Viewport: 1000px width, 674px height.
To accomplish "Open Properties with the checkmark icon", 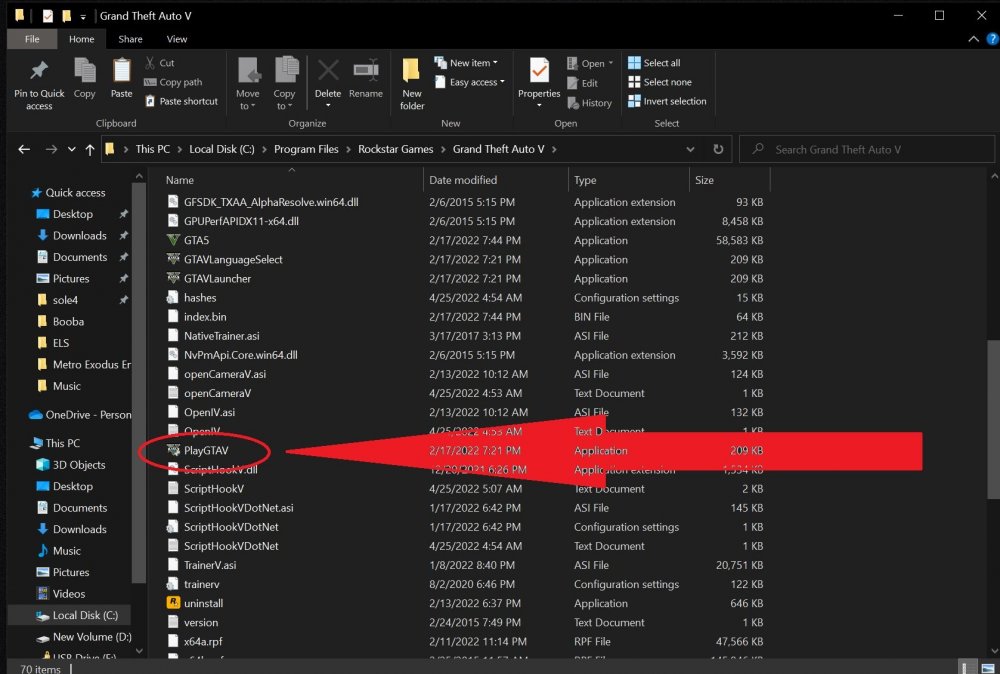I will (x=539, y=72).
